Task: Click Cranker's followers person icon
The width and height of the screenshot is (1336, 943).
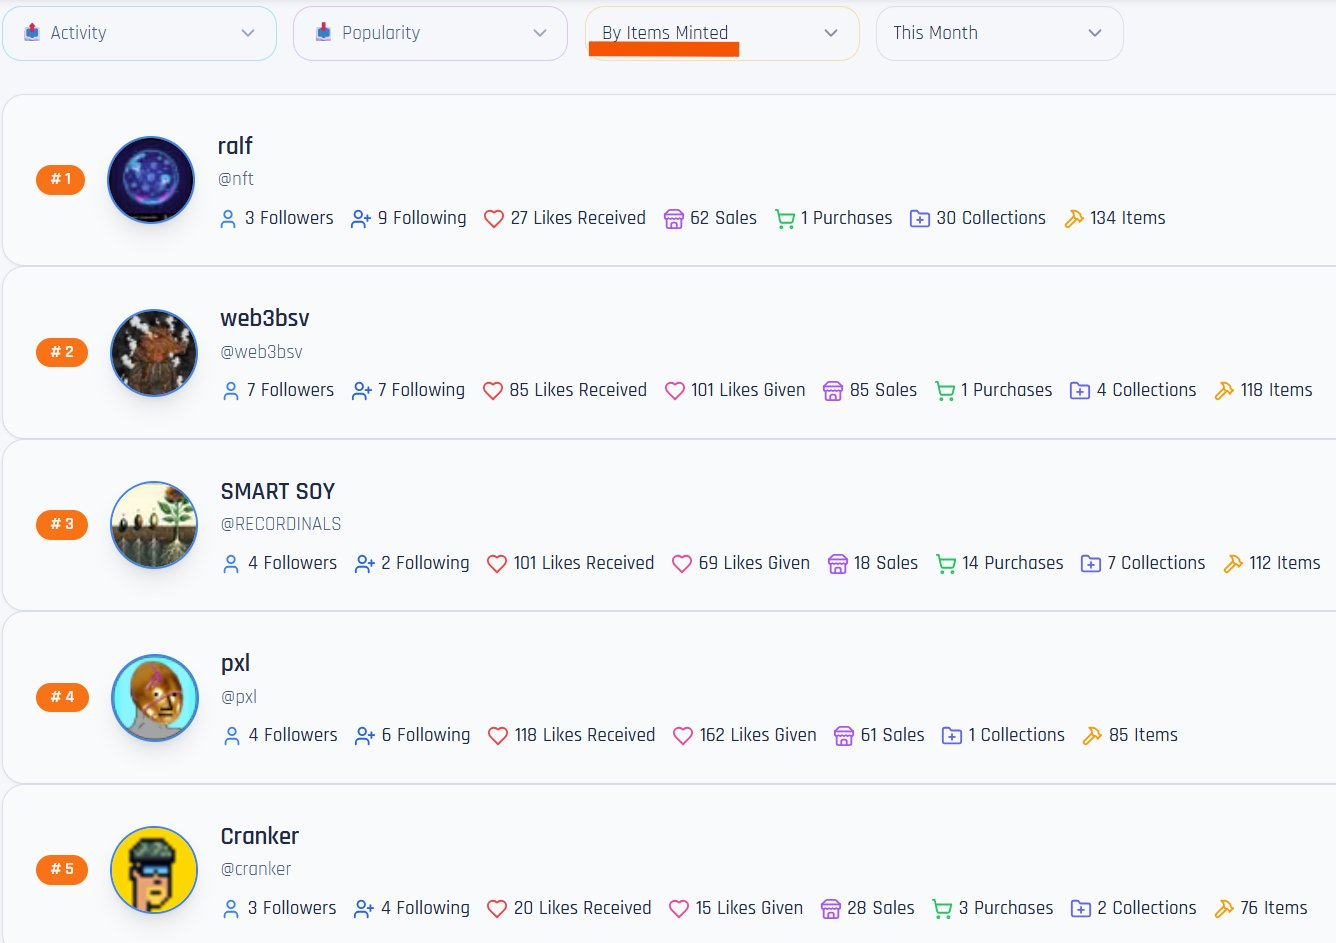Action: tap(231, 909)
